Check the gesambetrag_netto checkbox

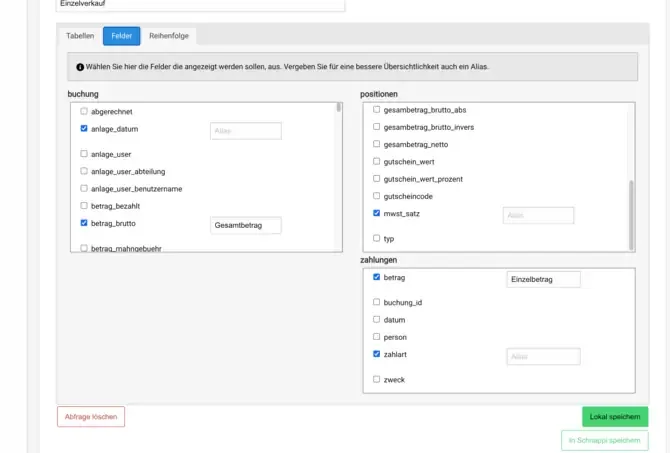click(x=376, y=144)
